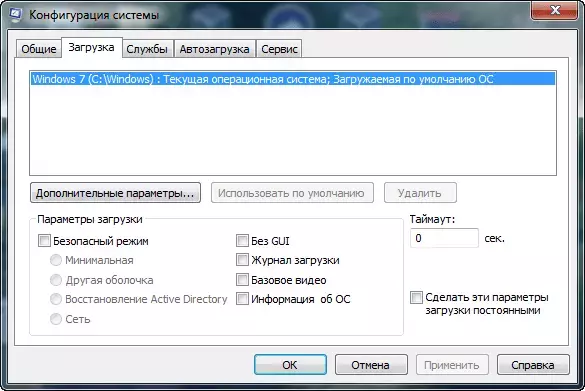This screenshot has height=391, width=585.
Task: Select the Минимальная radio option
Action: [x=56, y=260]
